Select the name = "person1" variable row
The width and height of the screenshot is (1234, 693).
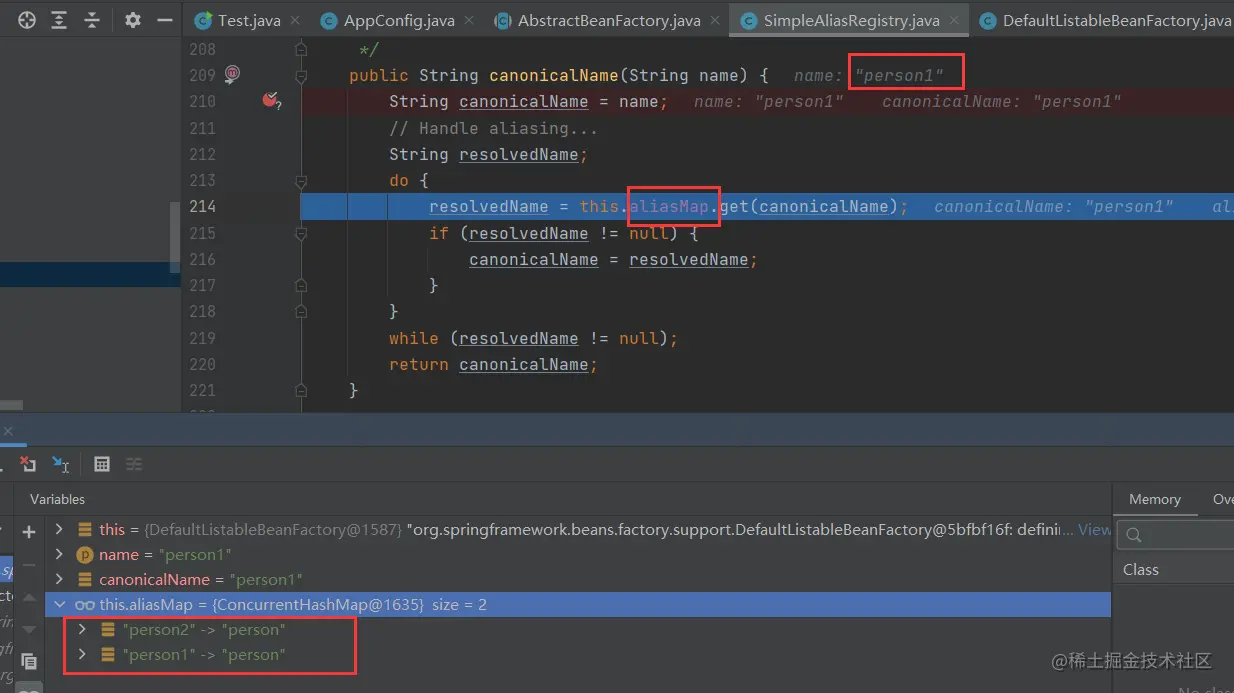[578, 554]
